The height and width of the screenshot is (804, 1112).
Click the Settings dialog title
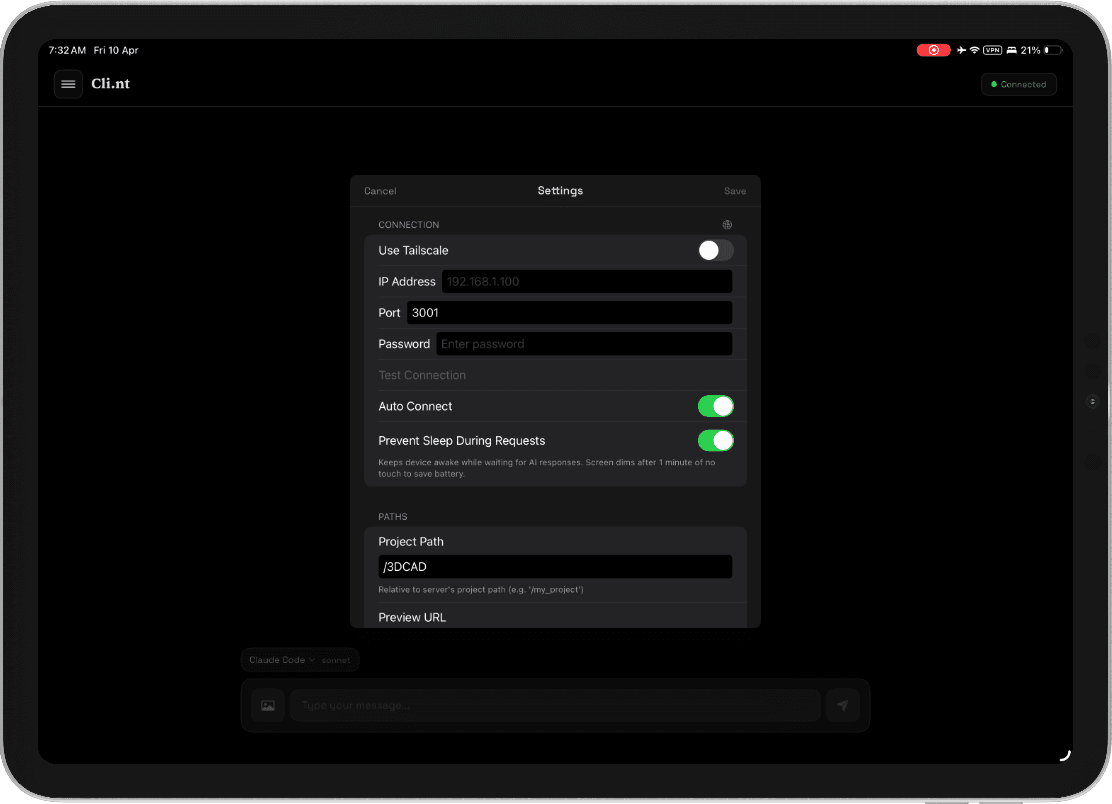click(560, 191)
